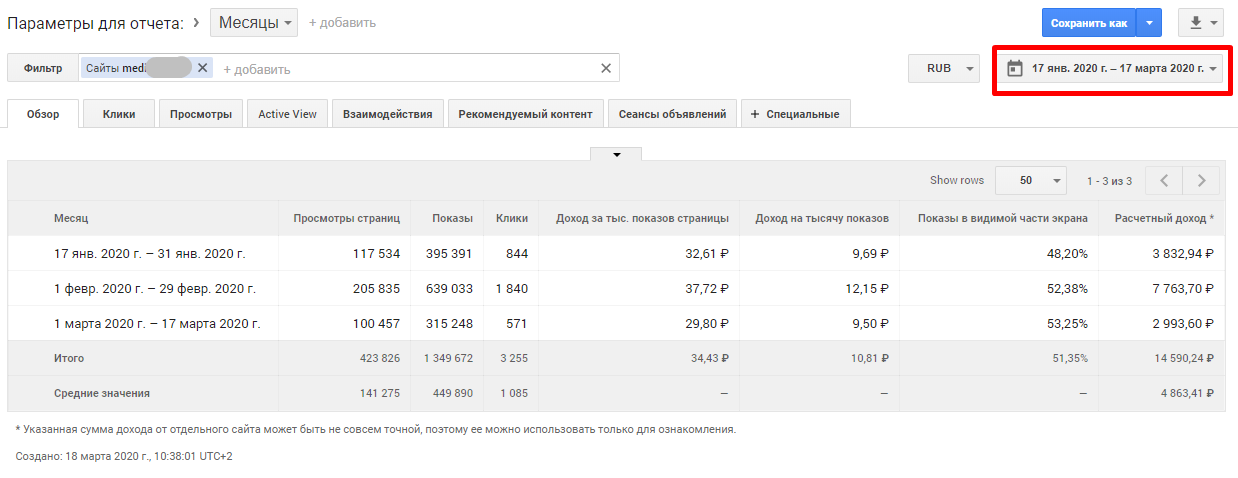Open the Месяцы dimension dropdown
Screen dimensions: 1238x478
[x=253, y=23]
